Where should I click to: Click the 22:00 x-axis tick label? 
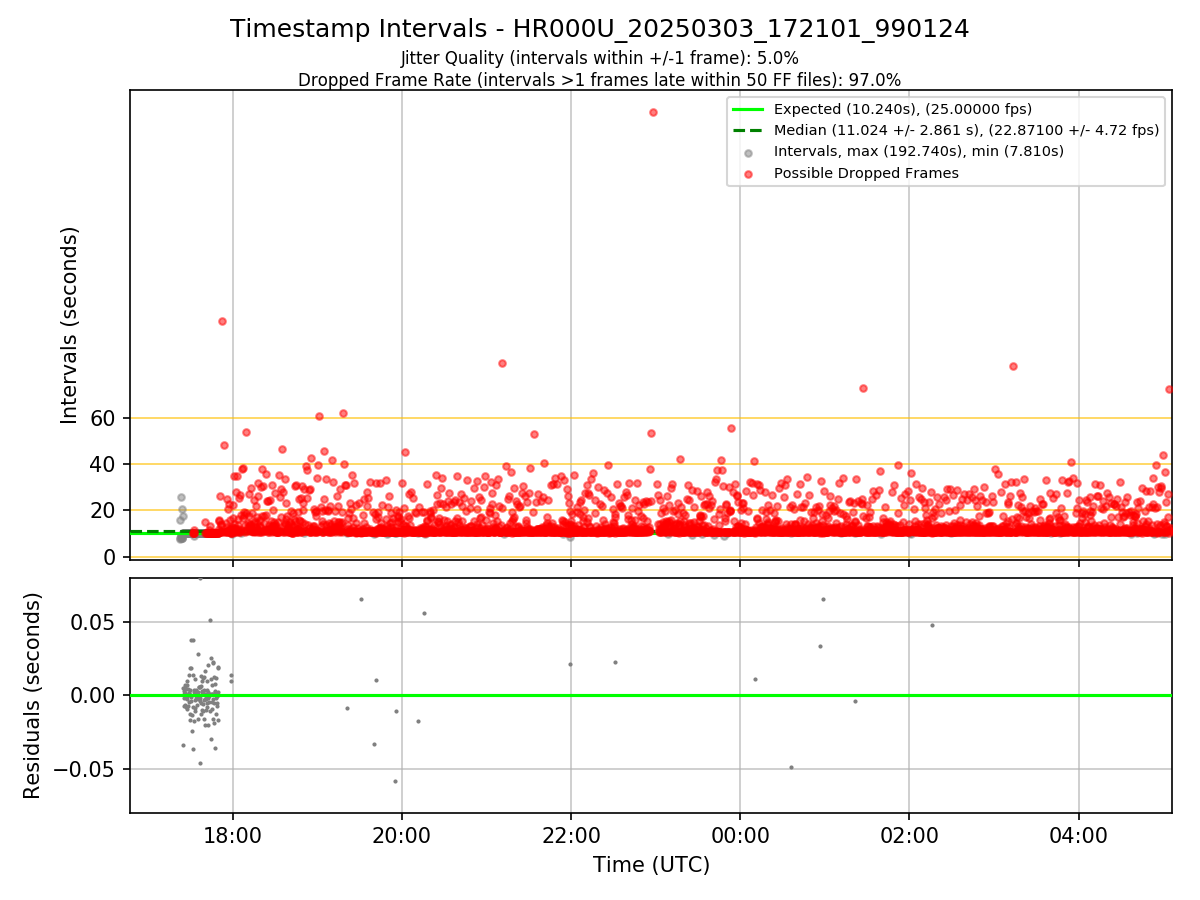571,834
